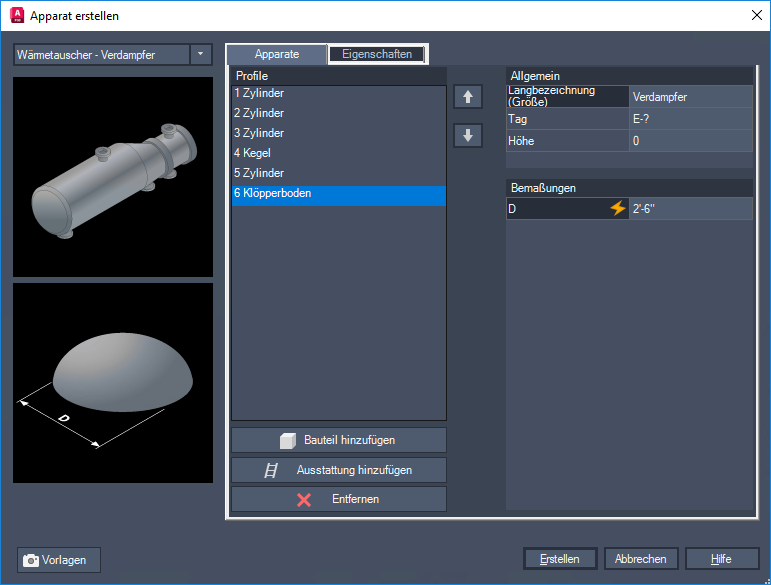Select the 1 Zylinder profile
The height and width of the screenshot is (585, 771).
(x=339, y=93)
